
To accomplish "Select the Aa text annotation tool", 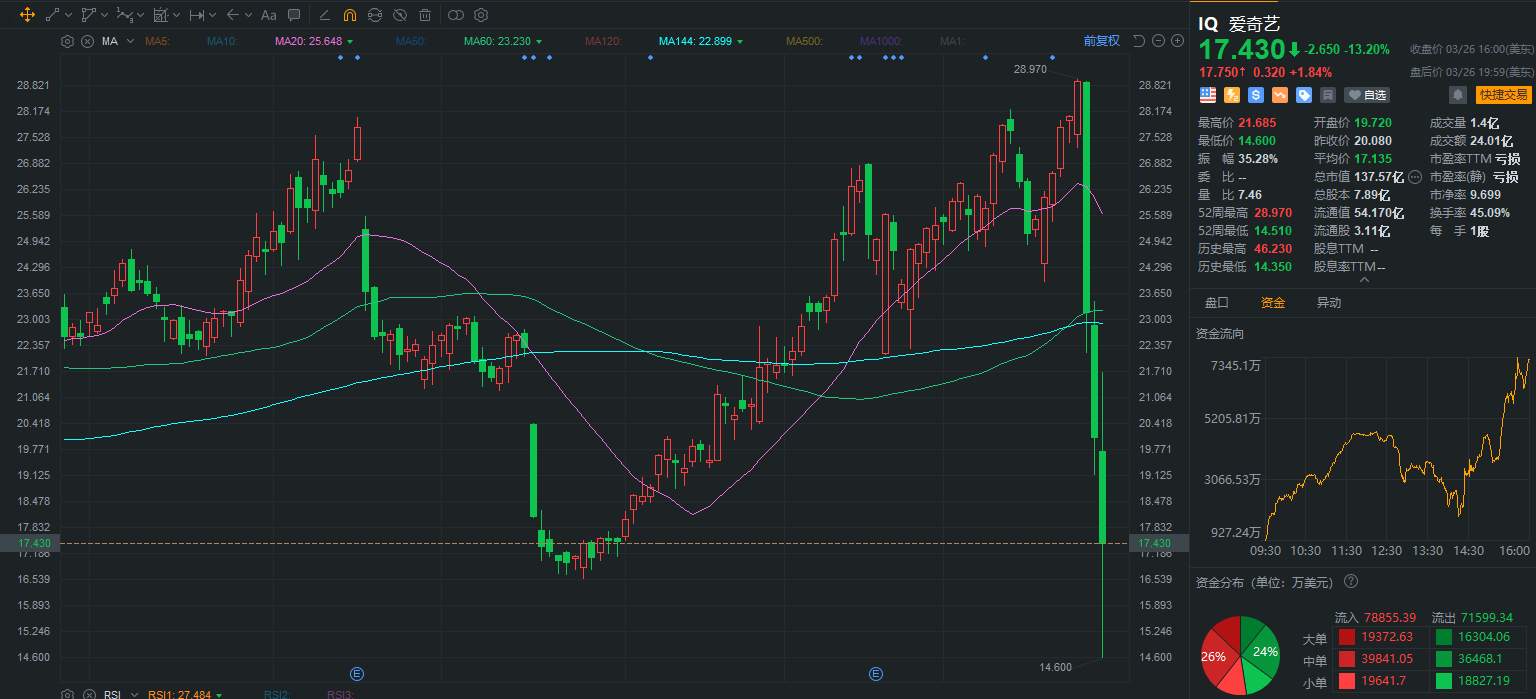I will click(x=268, y=15).
